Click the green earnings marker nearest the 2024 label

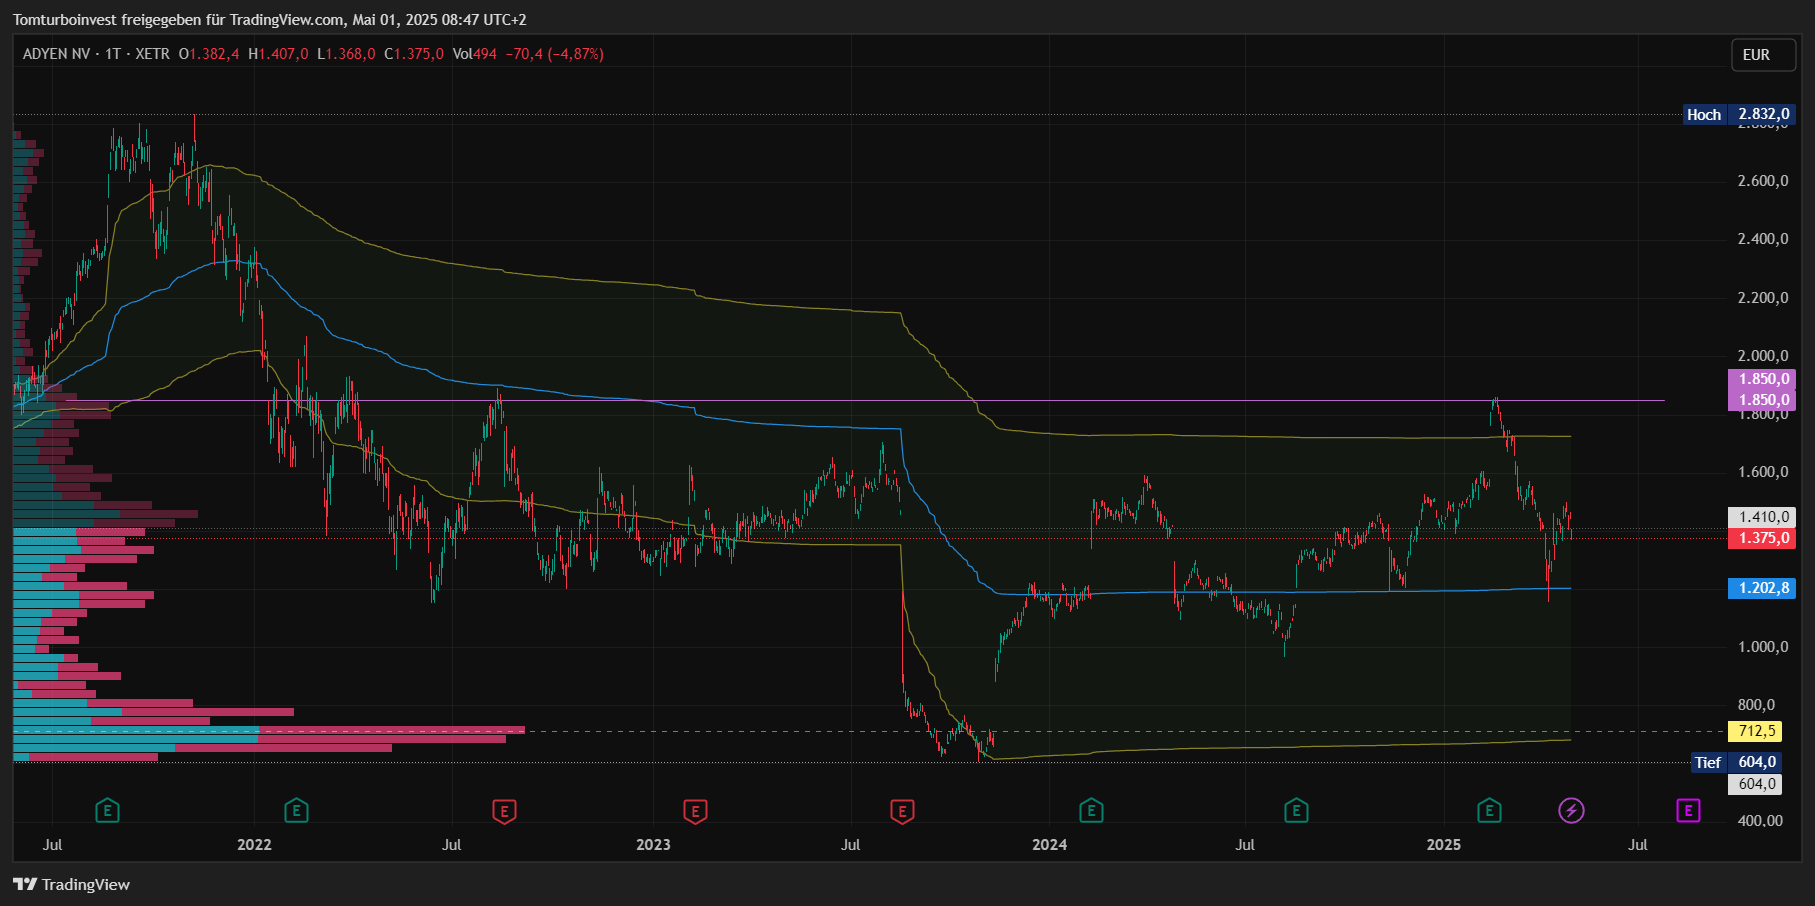point(1091,810)
